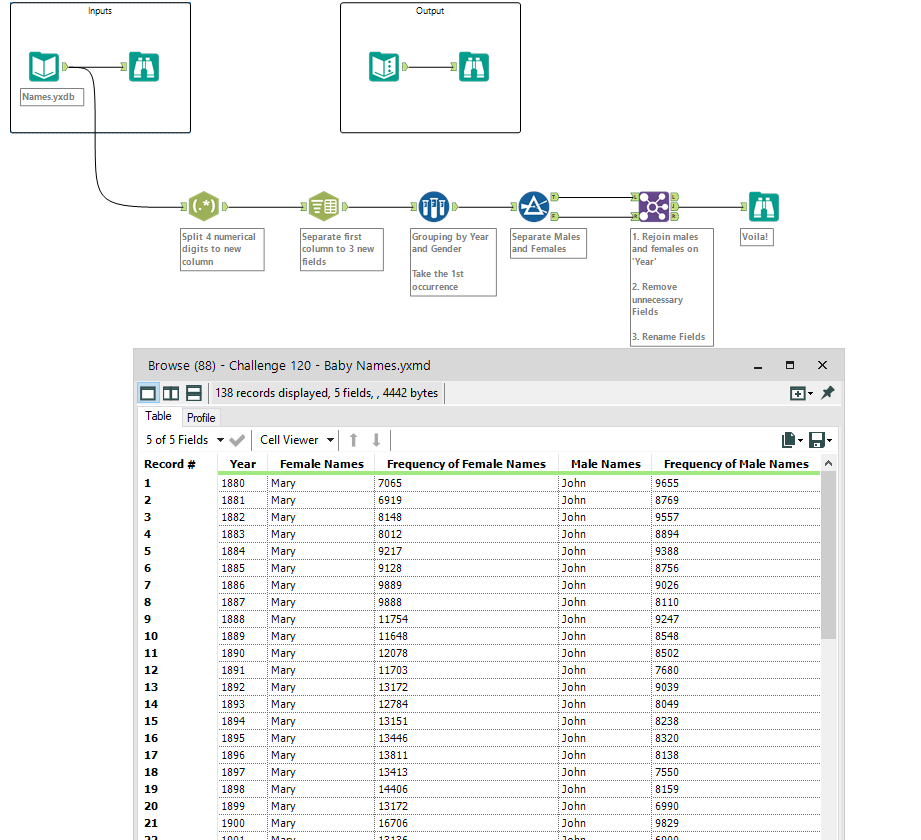
Task: Toggle side-by-side split results view
Action: (171, 394)
